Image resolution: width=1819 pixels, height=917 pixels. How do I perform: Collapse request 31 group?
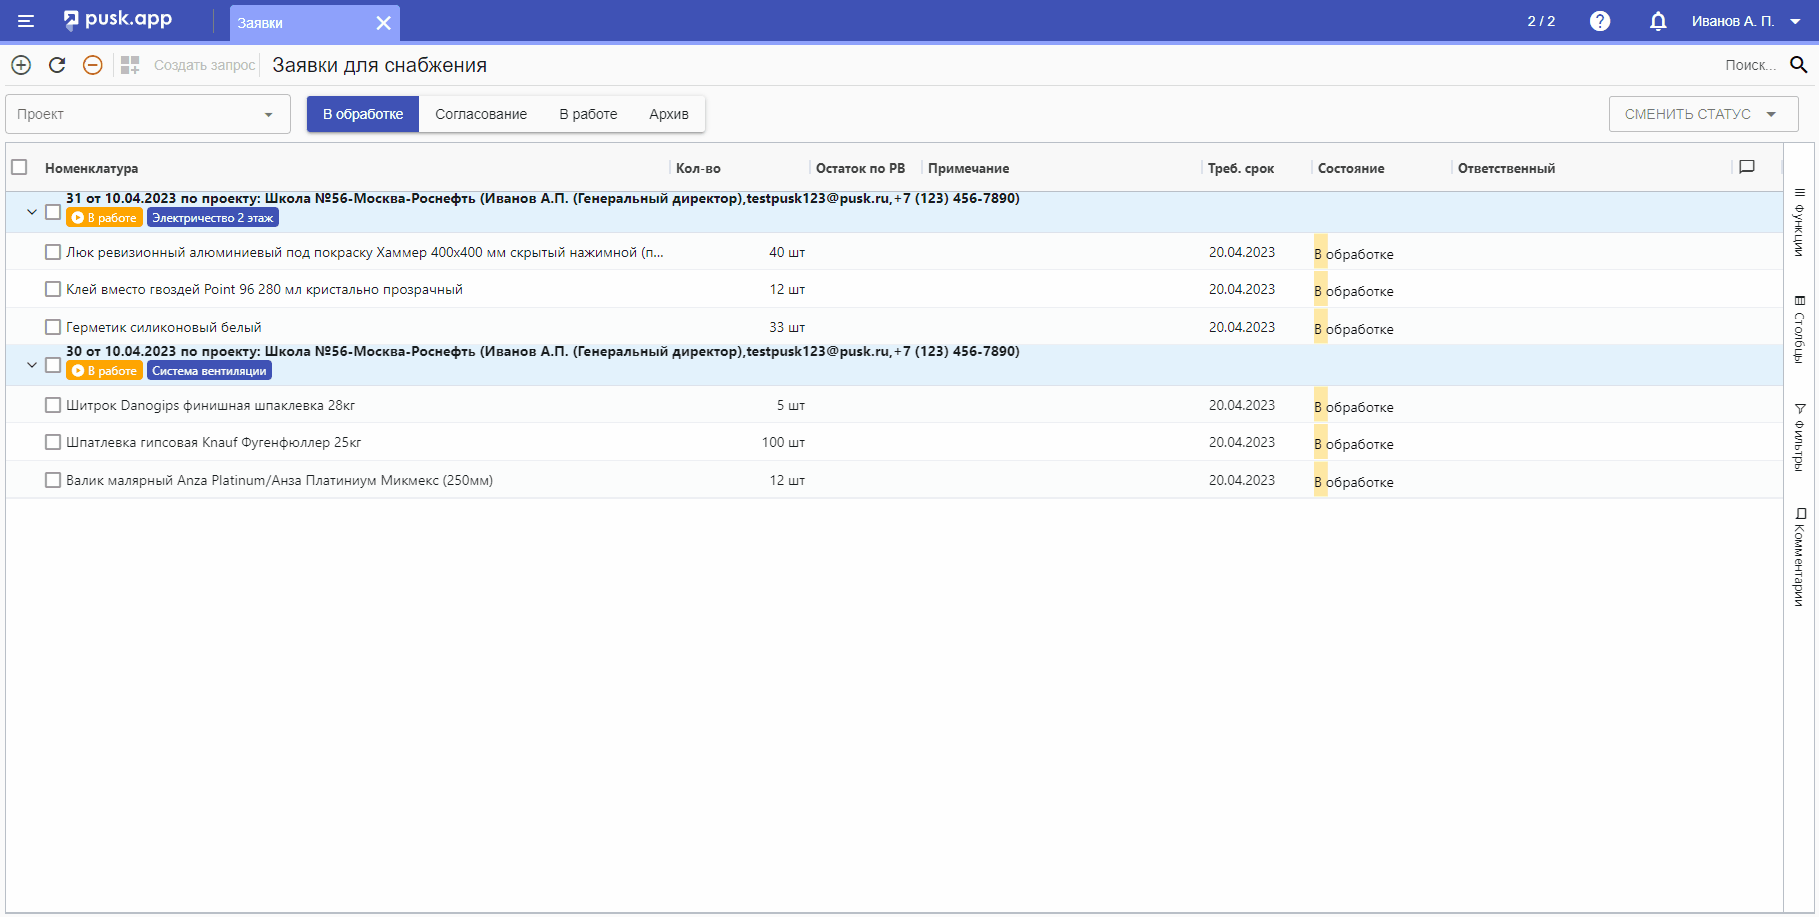[32, 212]
